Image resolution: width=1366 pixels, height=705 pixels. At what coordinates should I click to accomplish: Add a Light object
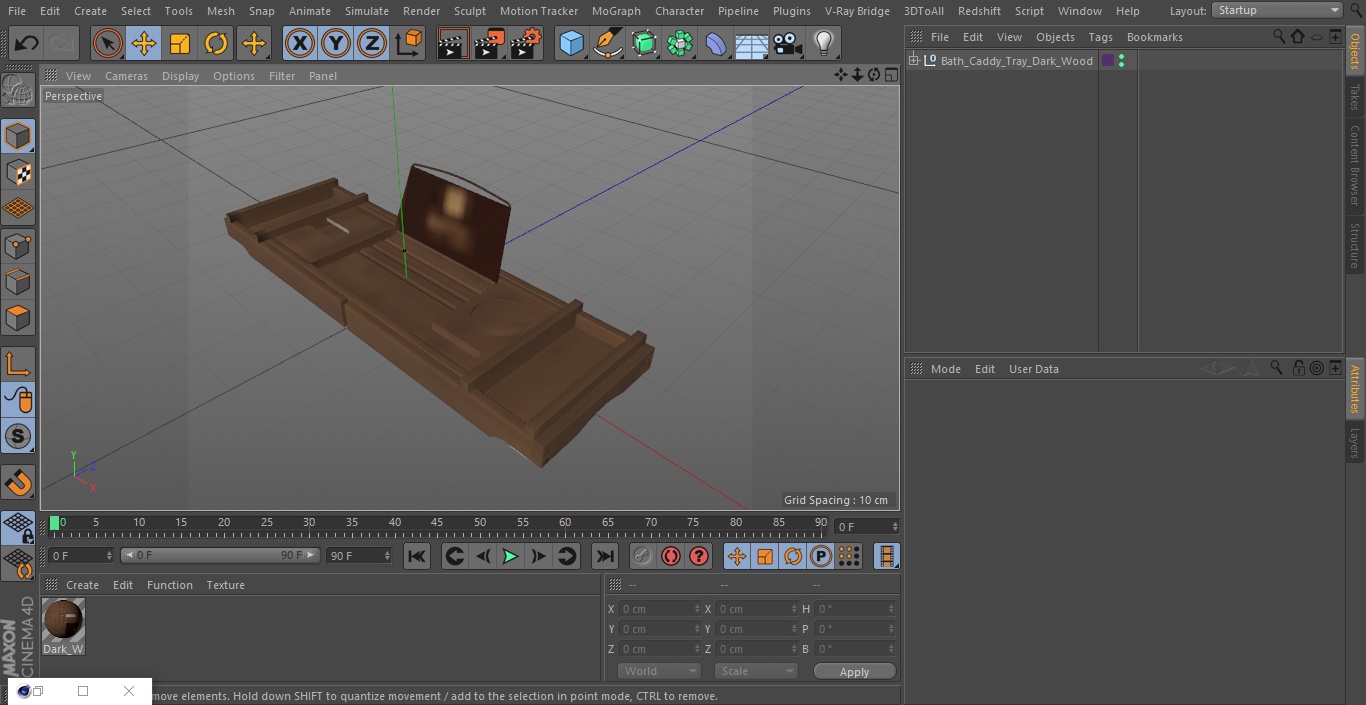(x=823, y=44)
